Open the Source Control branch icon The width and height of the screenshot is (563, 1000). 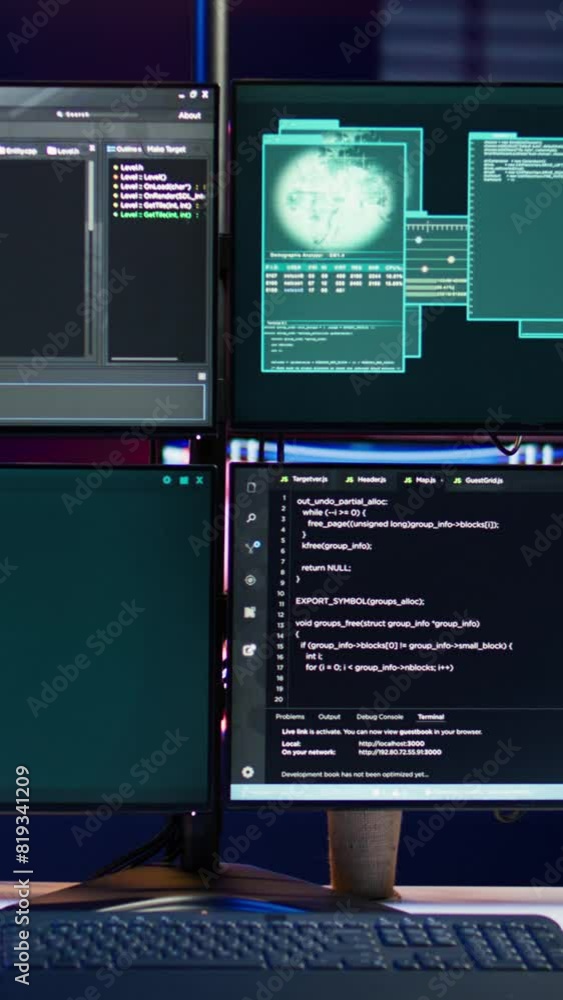[x=252, y=548]
